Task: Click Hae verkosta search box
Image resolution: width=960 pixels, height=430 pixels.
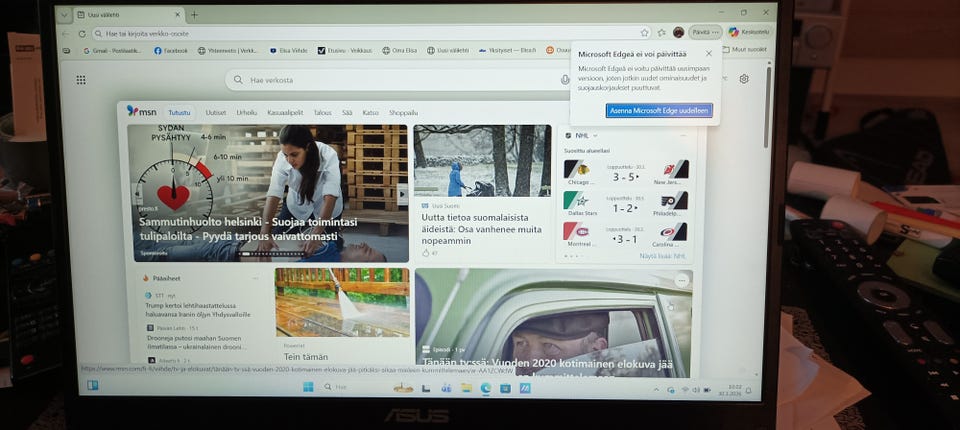Action: 398,80
